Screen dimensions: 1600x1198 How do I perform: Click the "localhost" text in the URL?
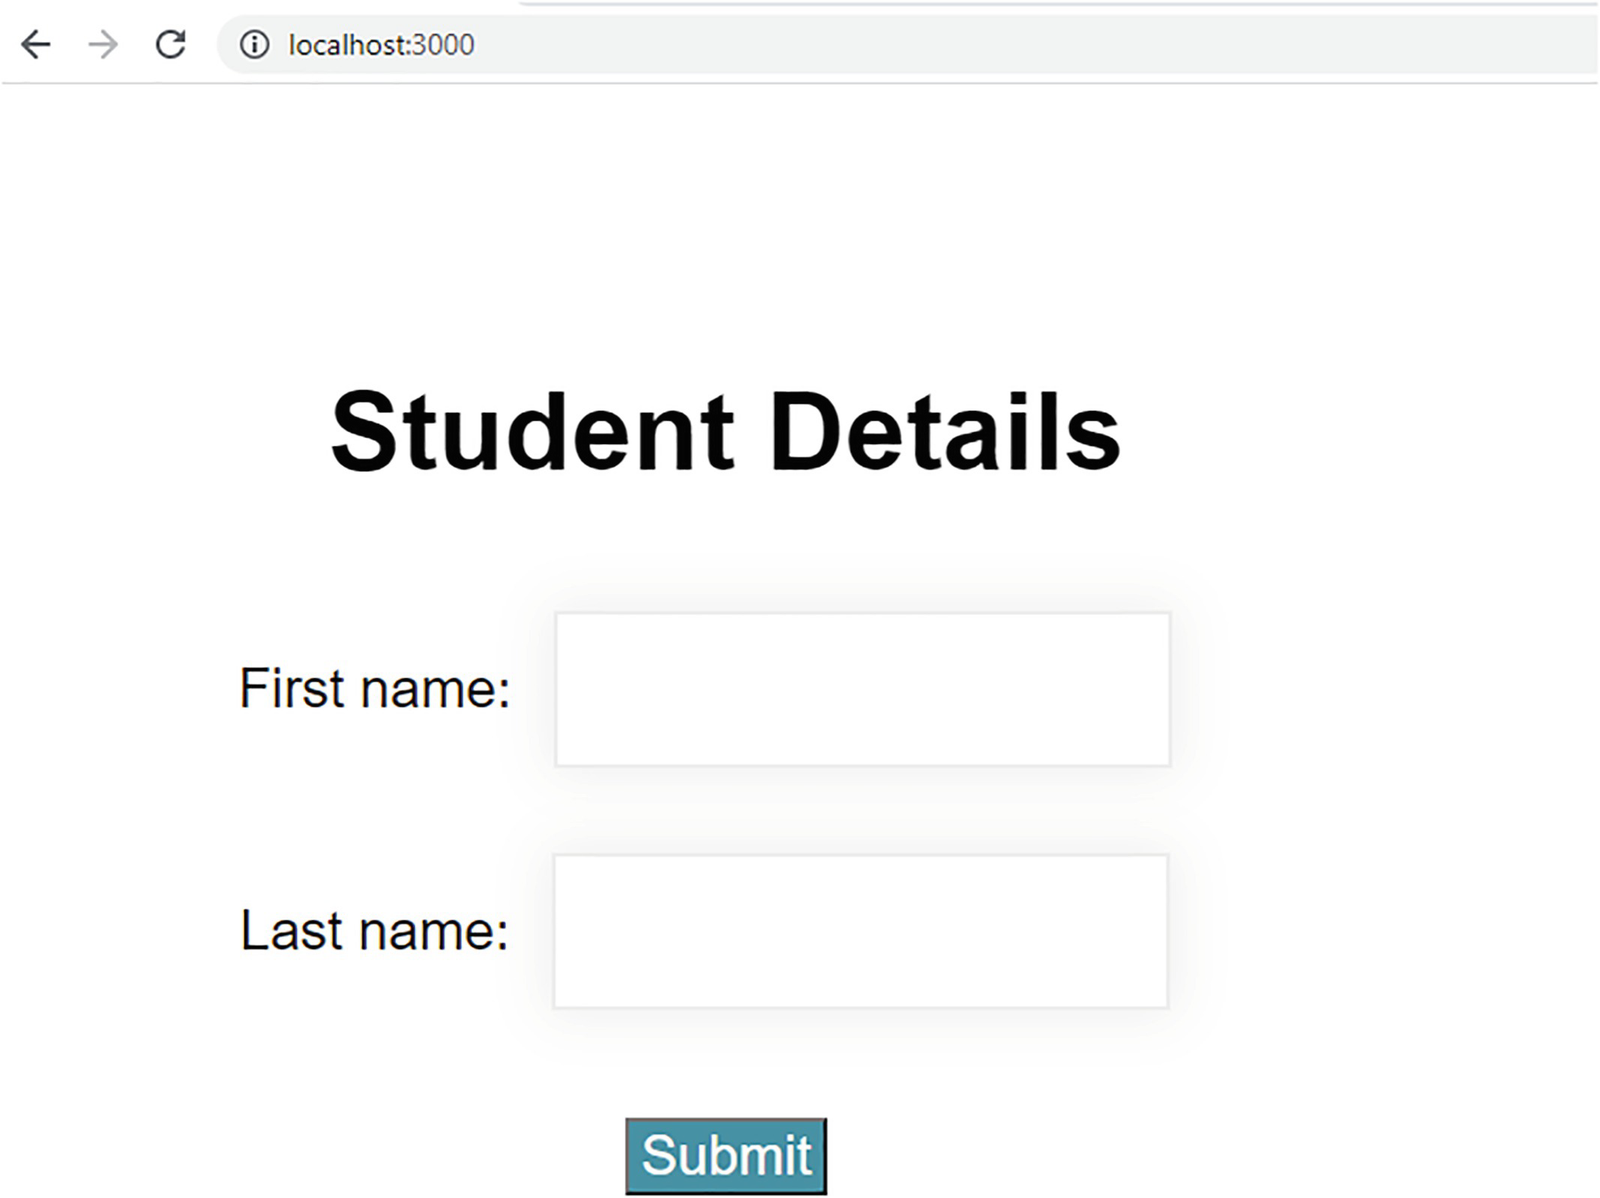point(347,45)
